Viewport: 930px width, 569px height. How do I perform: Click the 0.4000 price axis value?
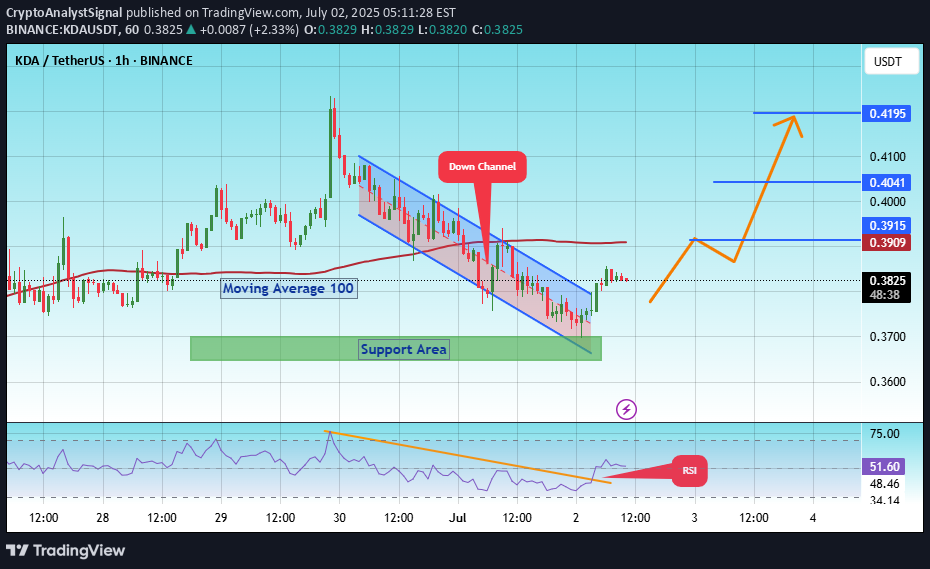click(887, 202)
